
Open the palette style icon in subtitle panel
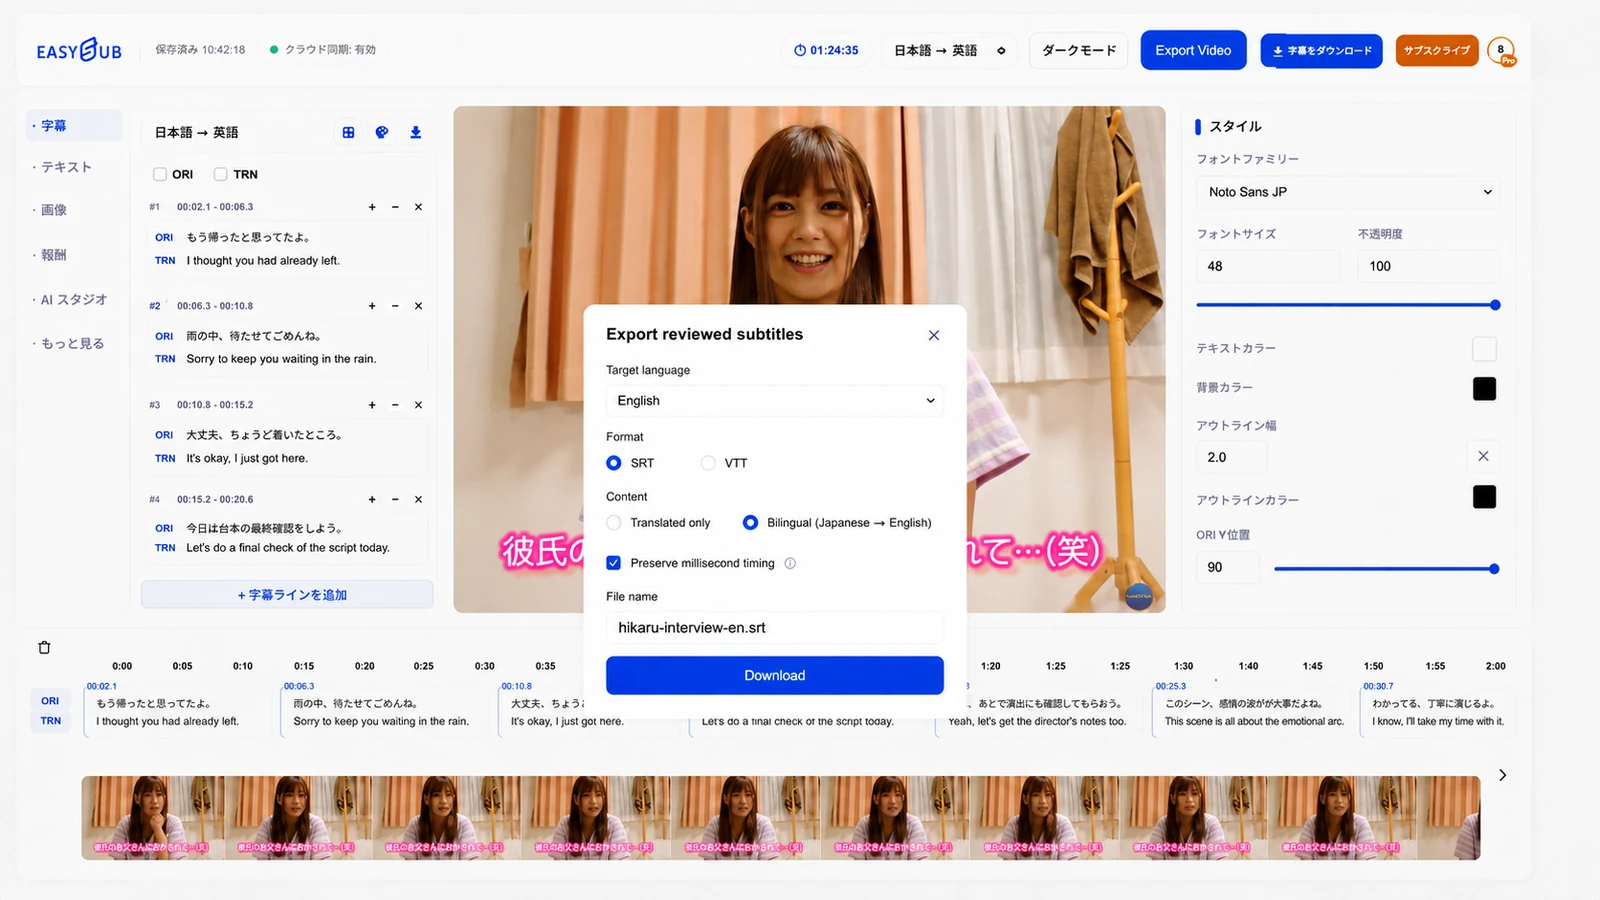pyautogui.click(x=382, y=132)
